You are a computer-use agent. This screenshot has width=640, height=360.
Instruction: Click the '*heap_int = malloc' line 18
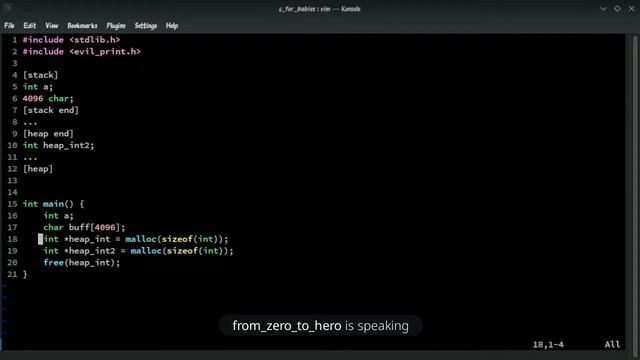click(136, 239)
